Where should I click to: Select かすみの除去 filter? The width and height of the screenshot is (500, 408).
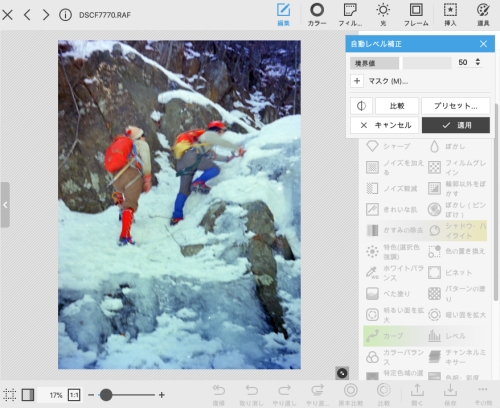pos(395,230)
